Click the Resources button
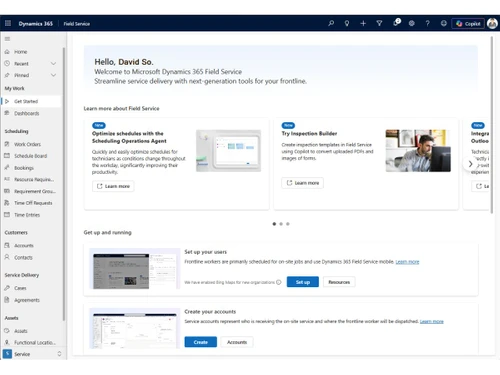Screen dimensions: 500x375 (x=339, y=282)
